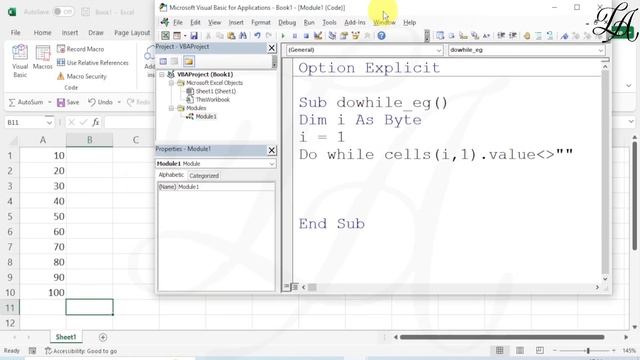Toggle Design Mode icon in VBA toolbar
This screenshot has width=640, height=360.
click(x=318, y=36)
